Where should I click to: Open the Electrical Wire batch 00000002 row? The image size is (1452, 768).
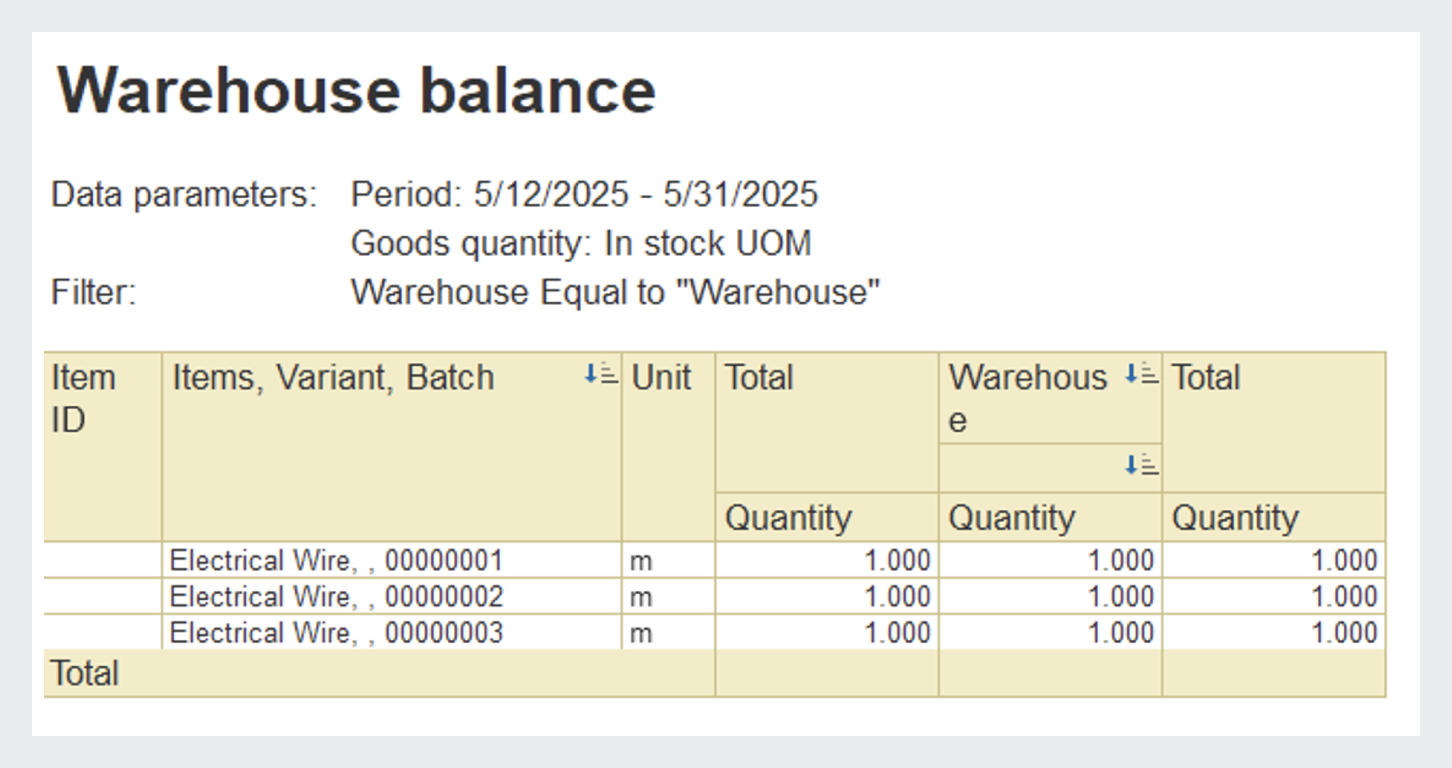point(336,597)
